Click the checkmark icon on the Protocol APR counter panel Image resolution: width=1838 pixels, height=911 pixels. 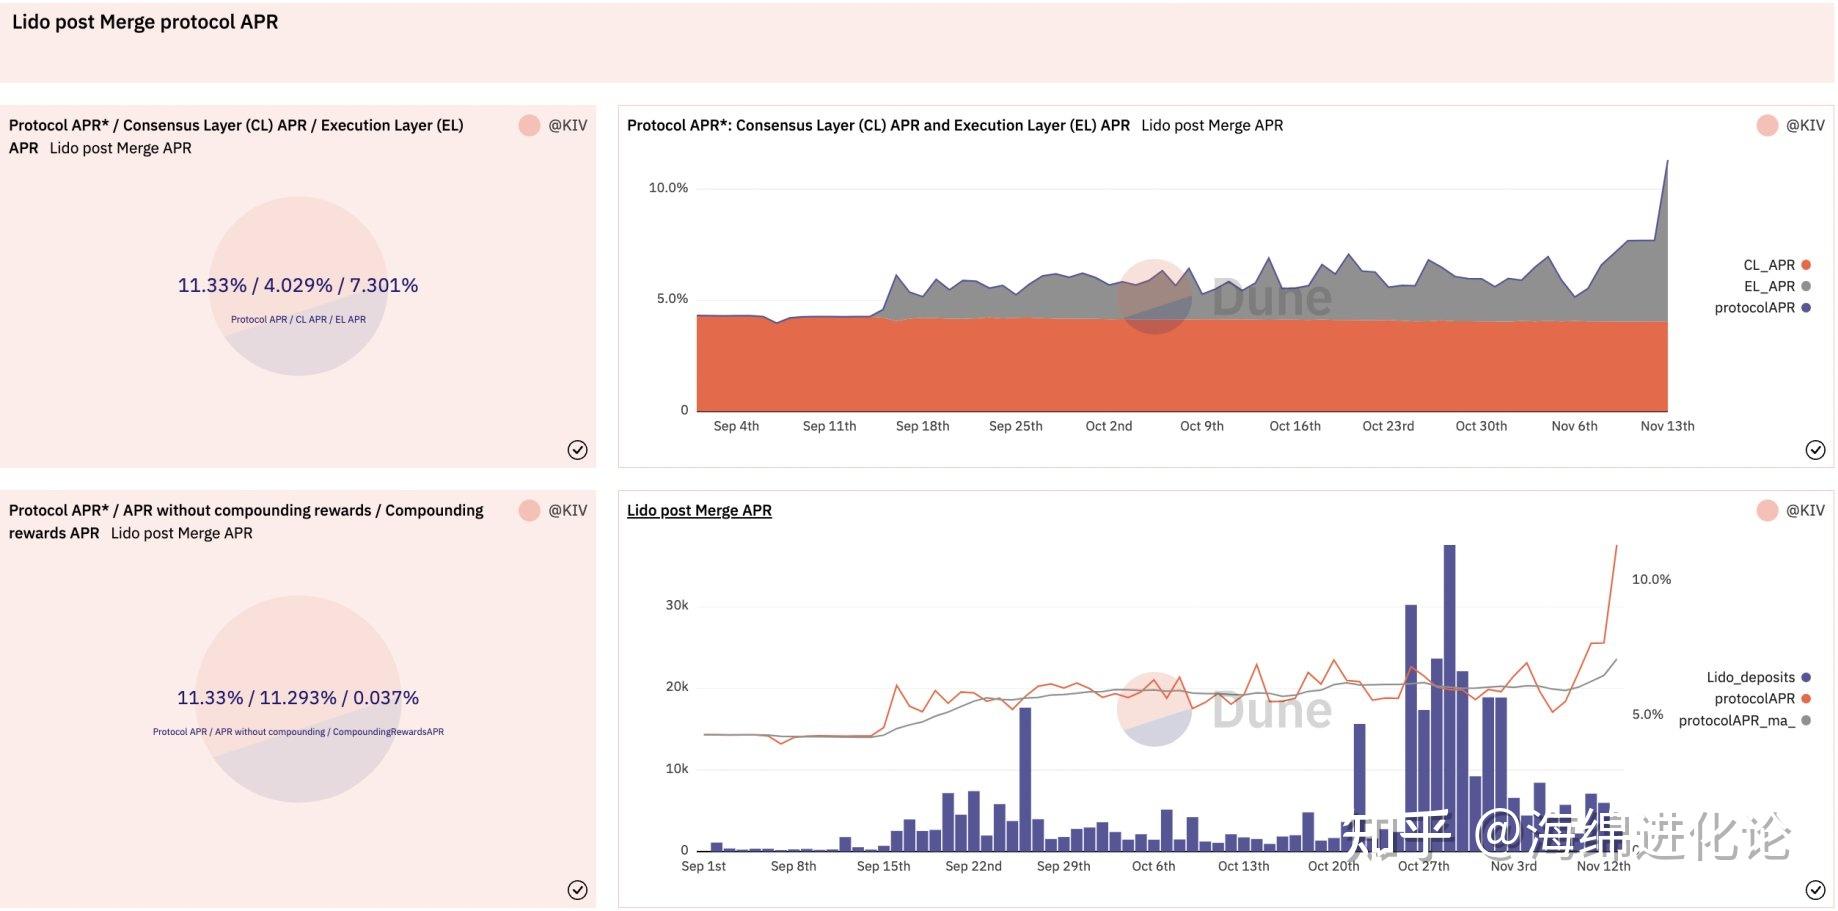577,450
